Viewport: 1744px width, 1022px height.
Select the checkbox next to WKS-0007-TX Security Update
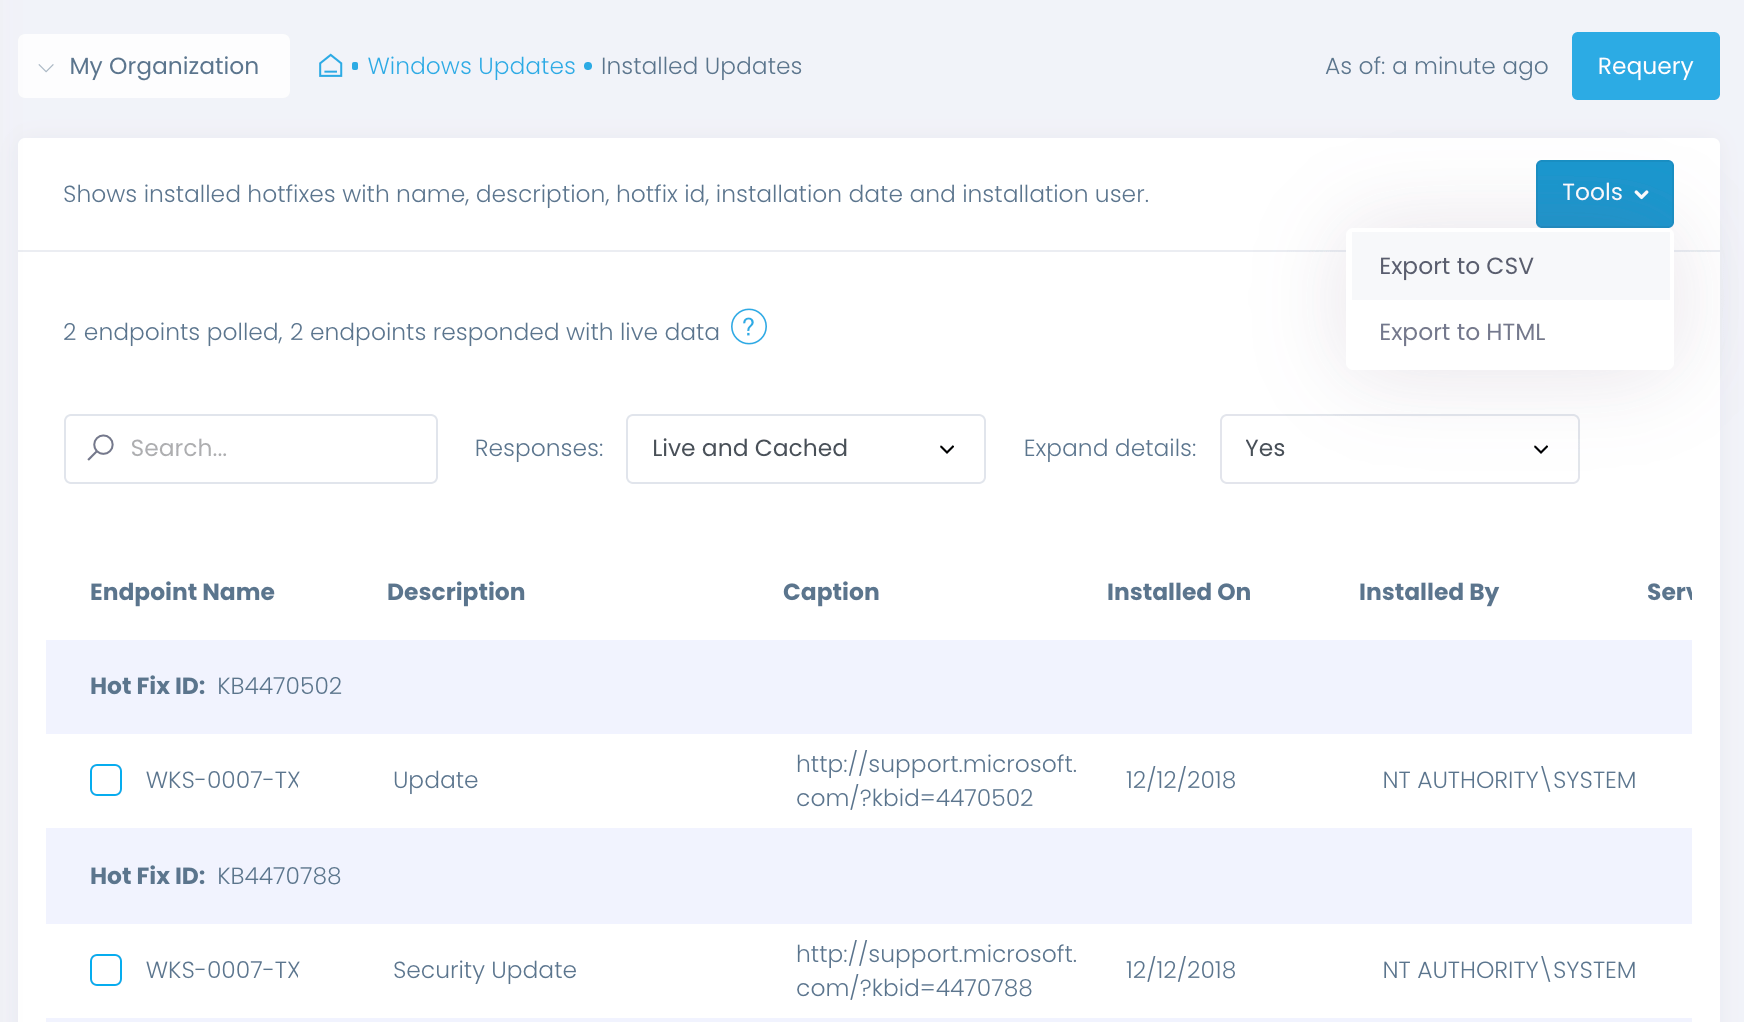[x=105, y=969]
